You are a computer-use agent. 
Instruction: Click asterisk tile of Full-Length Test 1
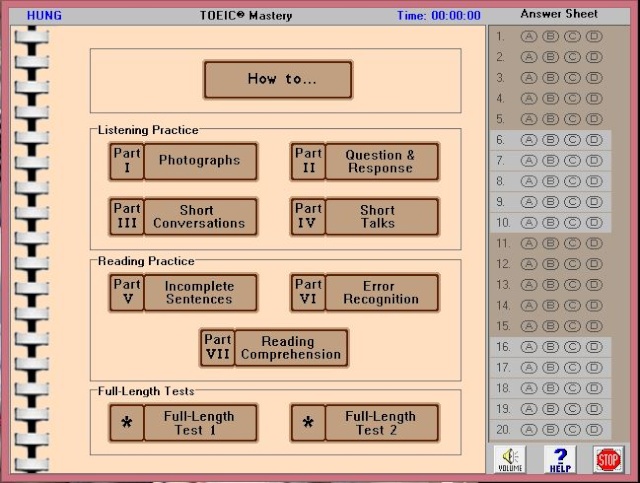[x=127, y=423]
